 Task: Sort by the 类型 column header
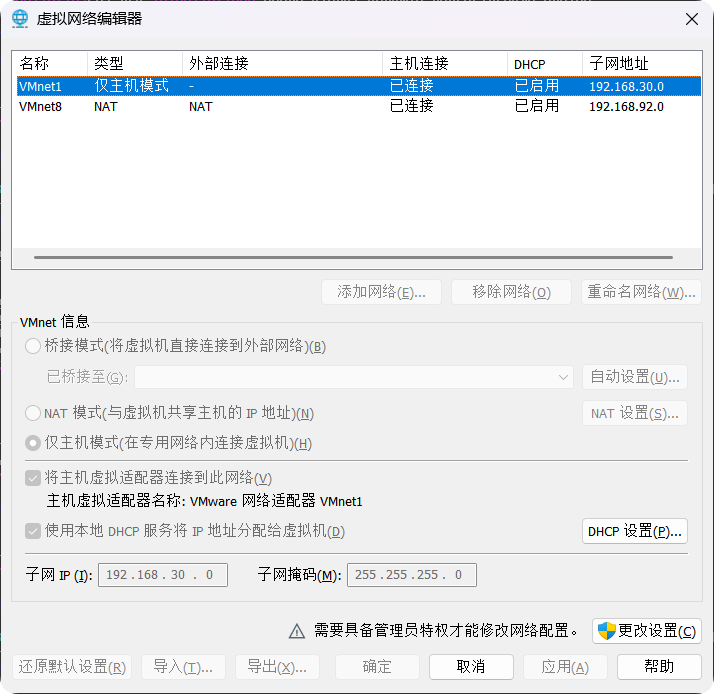[x=135, y=63]
